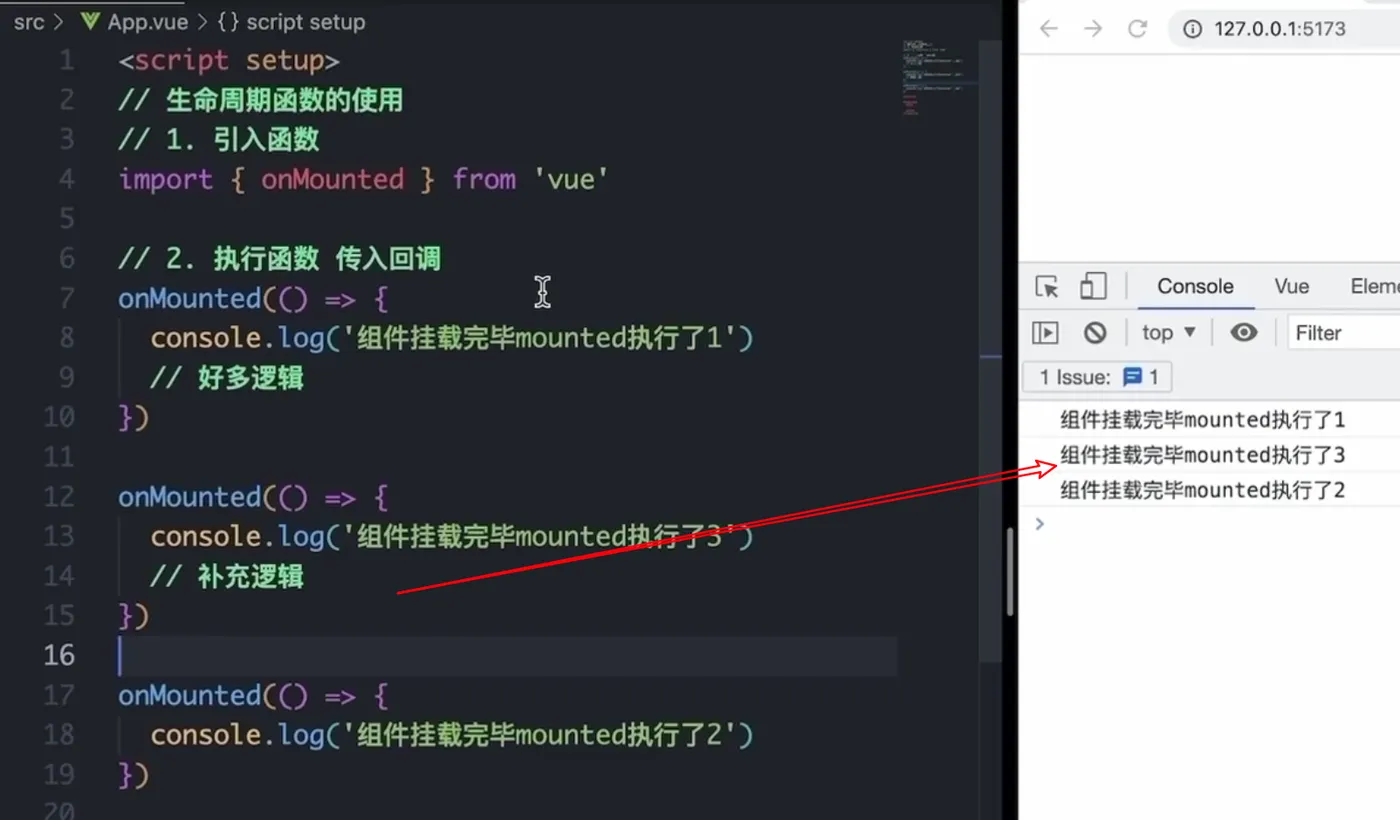
Task: Create a live expression with the eye icon
Action: [1242, 332]
